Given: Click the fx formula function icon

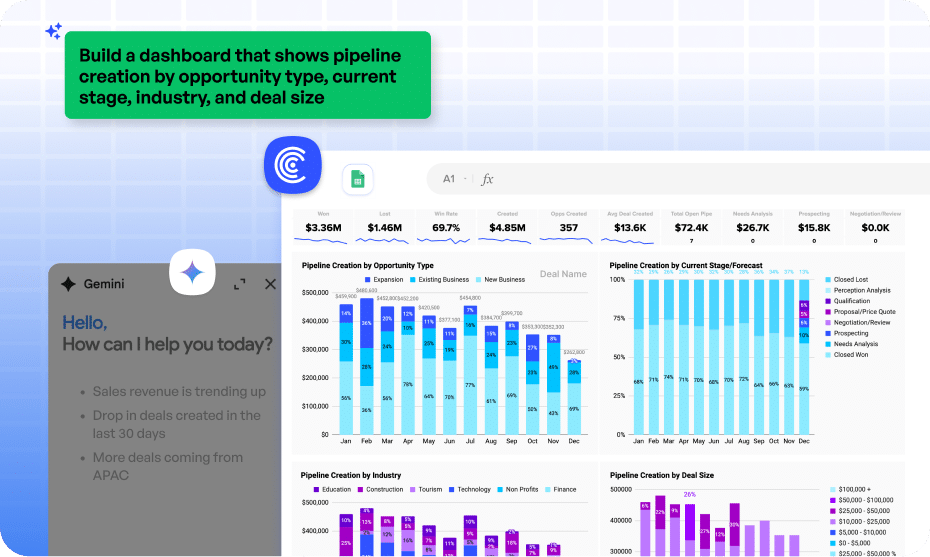Looking at the screenshot, I should pos(488,179).
